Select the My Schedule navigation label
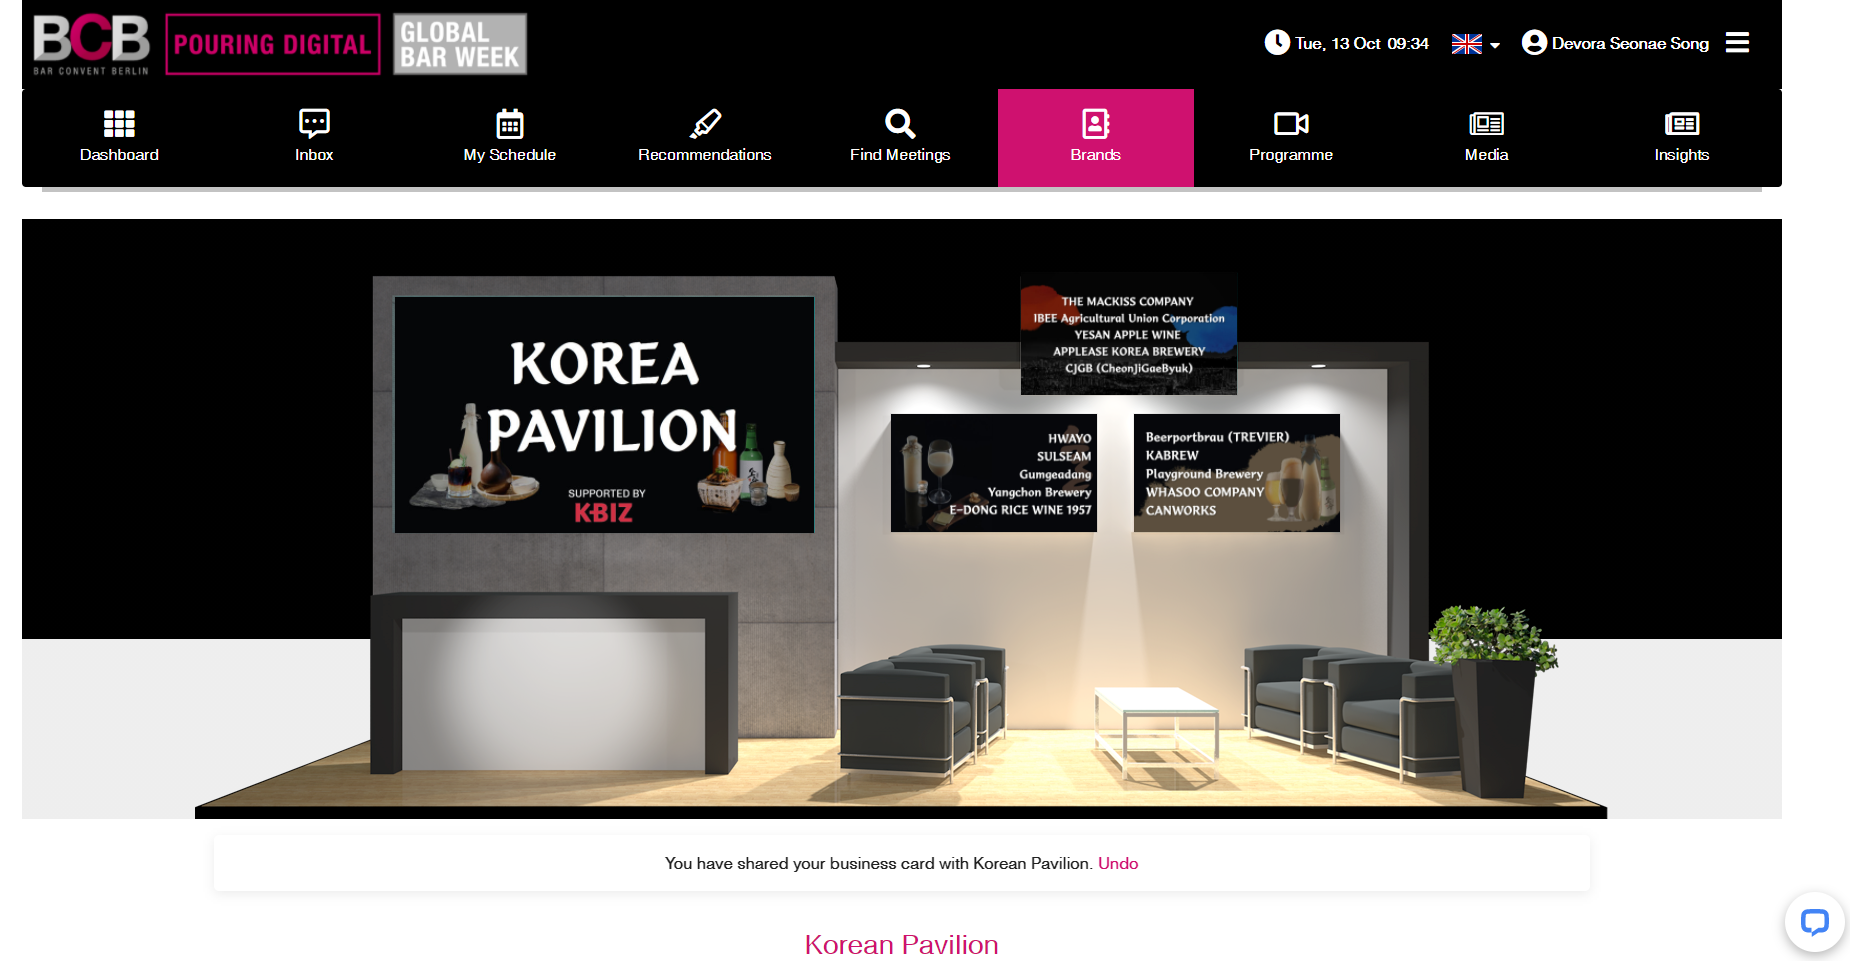Viewport: 1850px width, 961px height. 510,155
